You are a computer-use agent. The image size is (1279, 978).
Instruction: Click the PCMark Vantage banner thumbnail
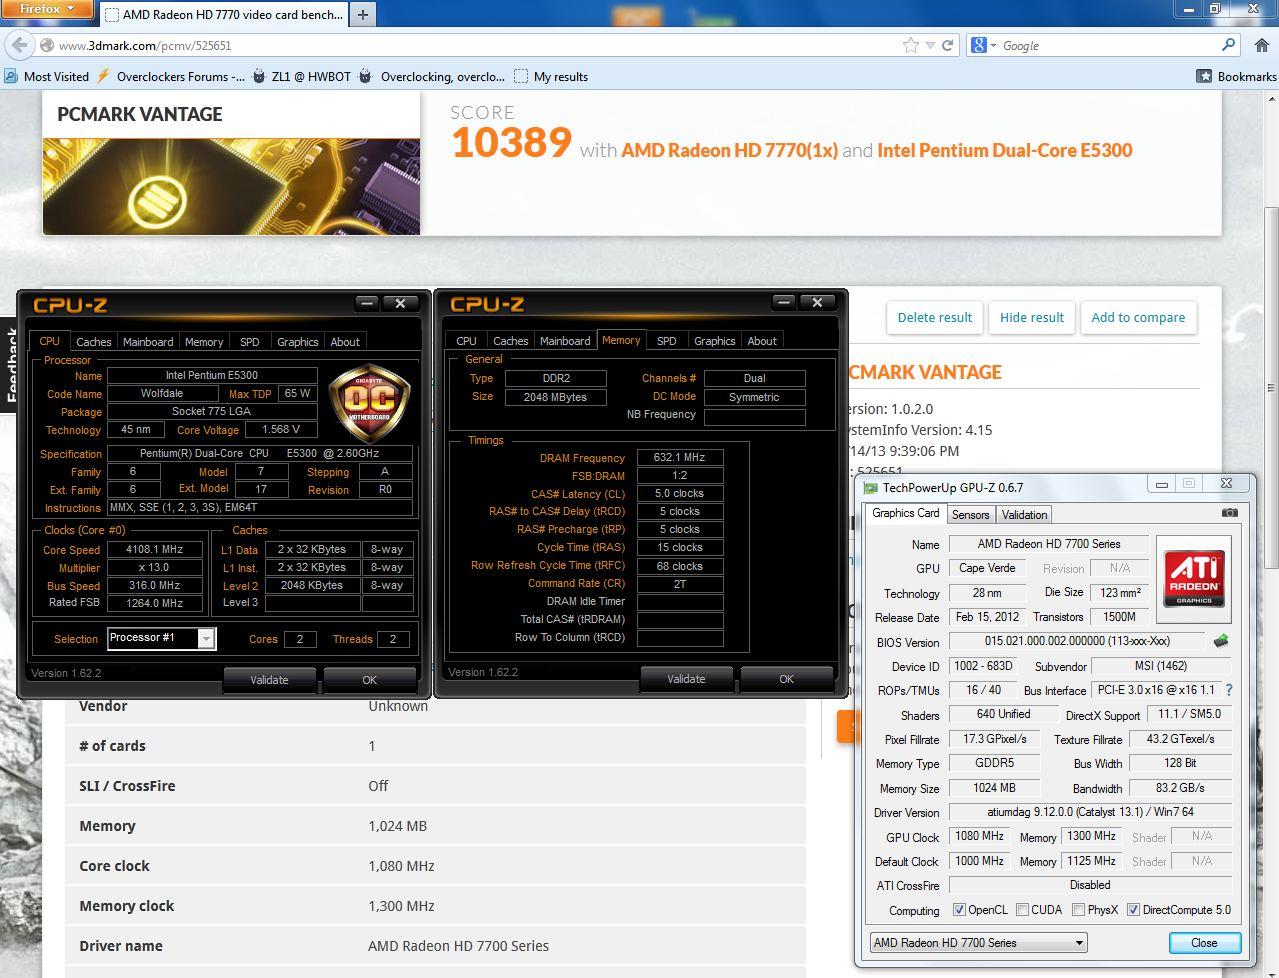231,186
